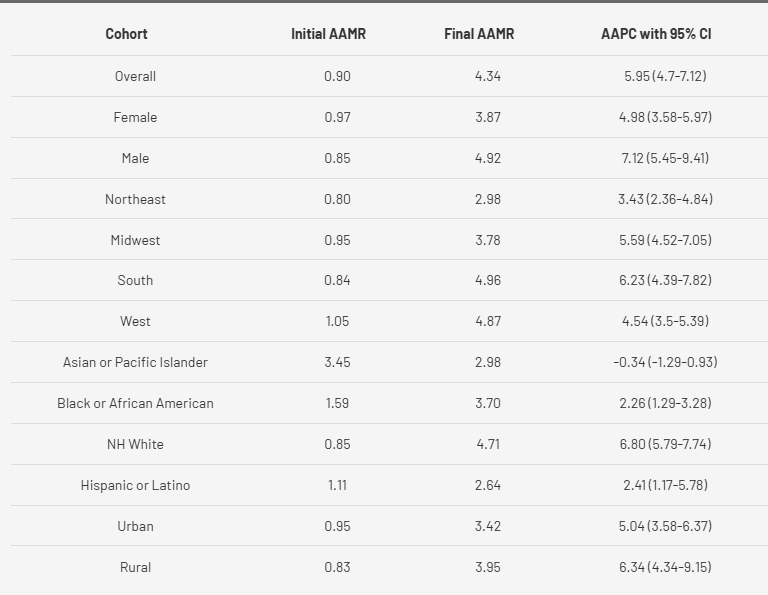Viewport: 768px width, 595px height.
Task: Click the Final AAMR column header
Action: (x=477, y=34)
